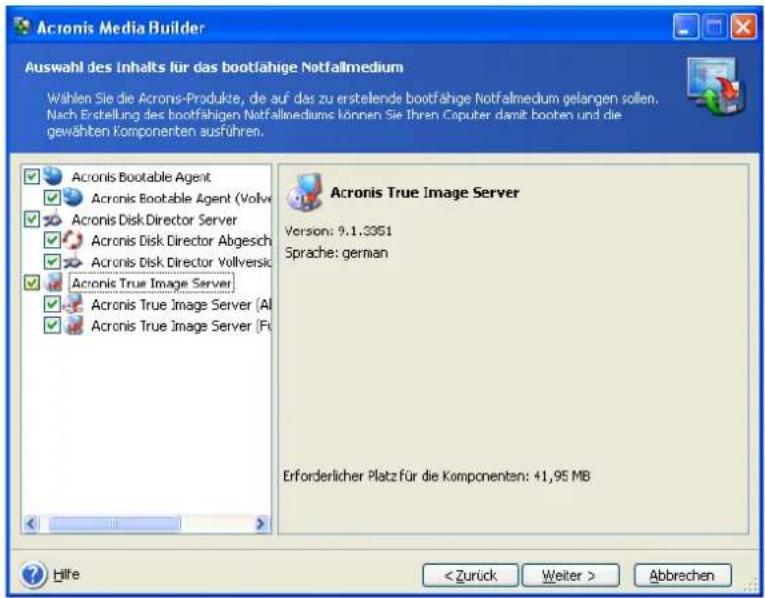The width and height of the screenshot is (765, 598).
Task: Click the icon beside Disk Director Vollversion
Action: (73, 262)
